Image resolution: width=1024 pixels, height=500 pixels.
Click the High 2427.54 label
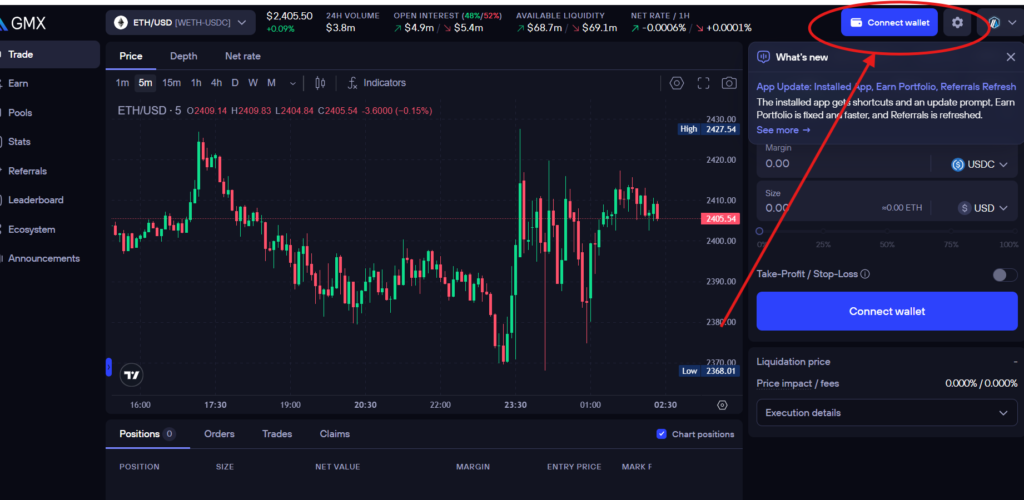coord(709,129)
